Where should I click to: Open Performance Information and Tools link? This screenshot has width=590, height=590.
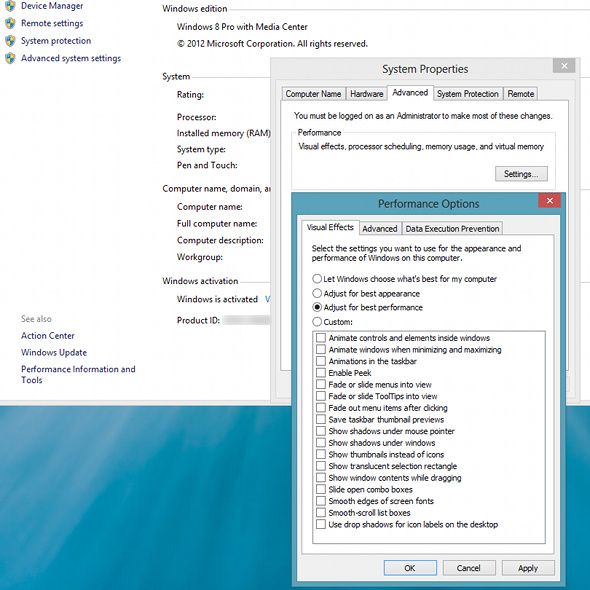(x=78, y=374)
